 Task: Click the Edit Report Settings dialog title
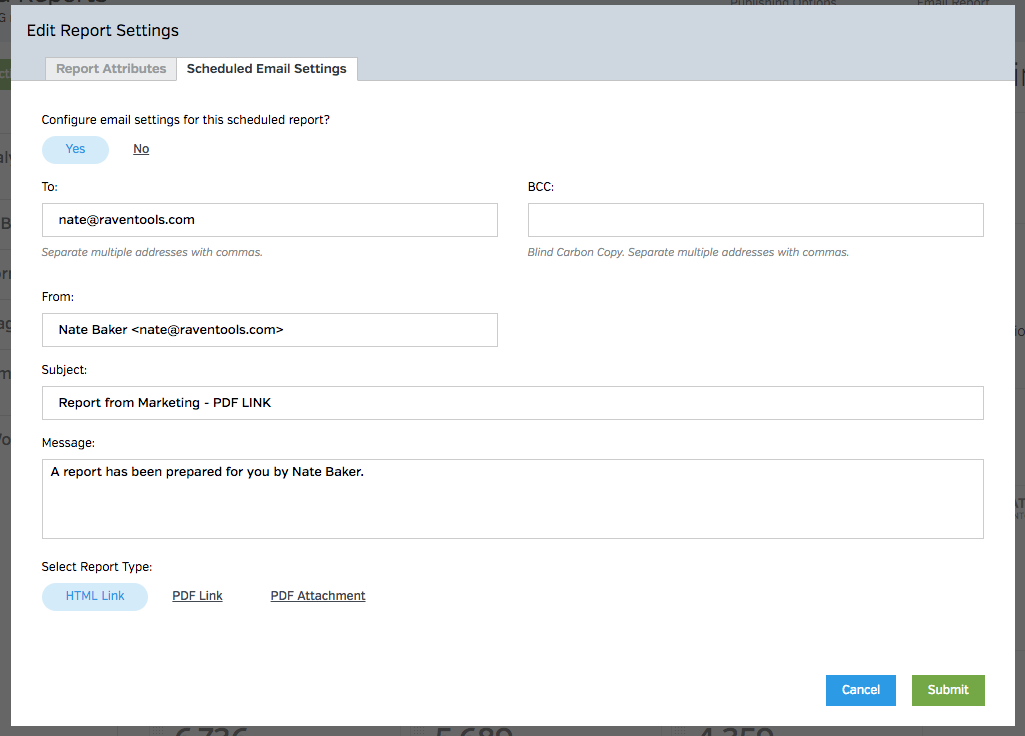click(103, 31)
